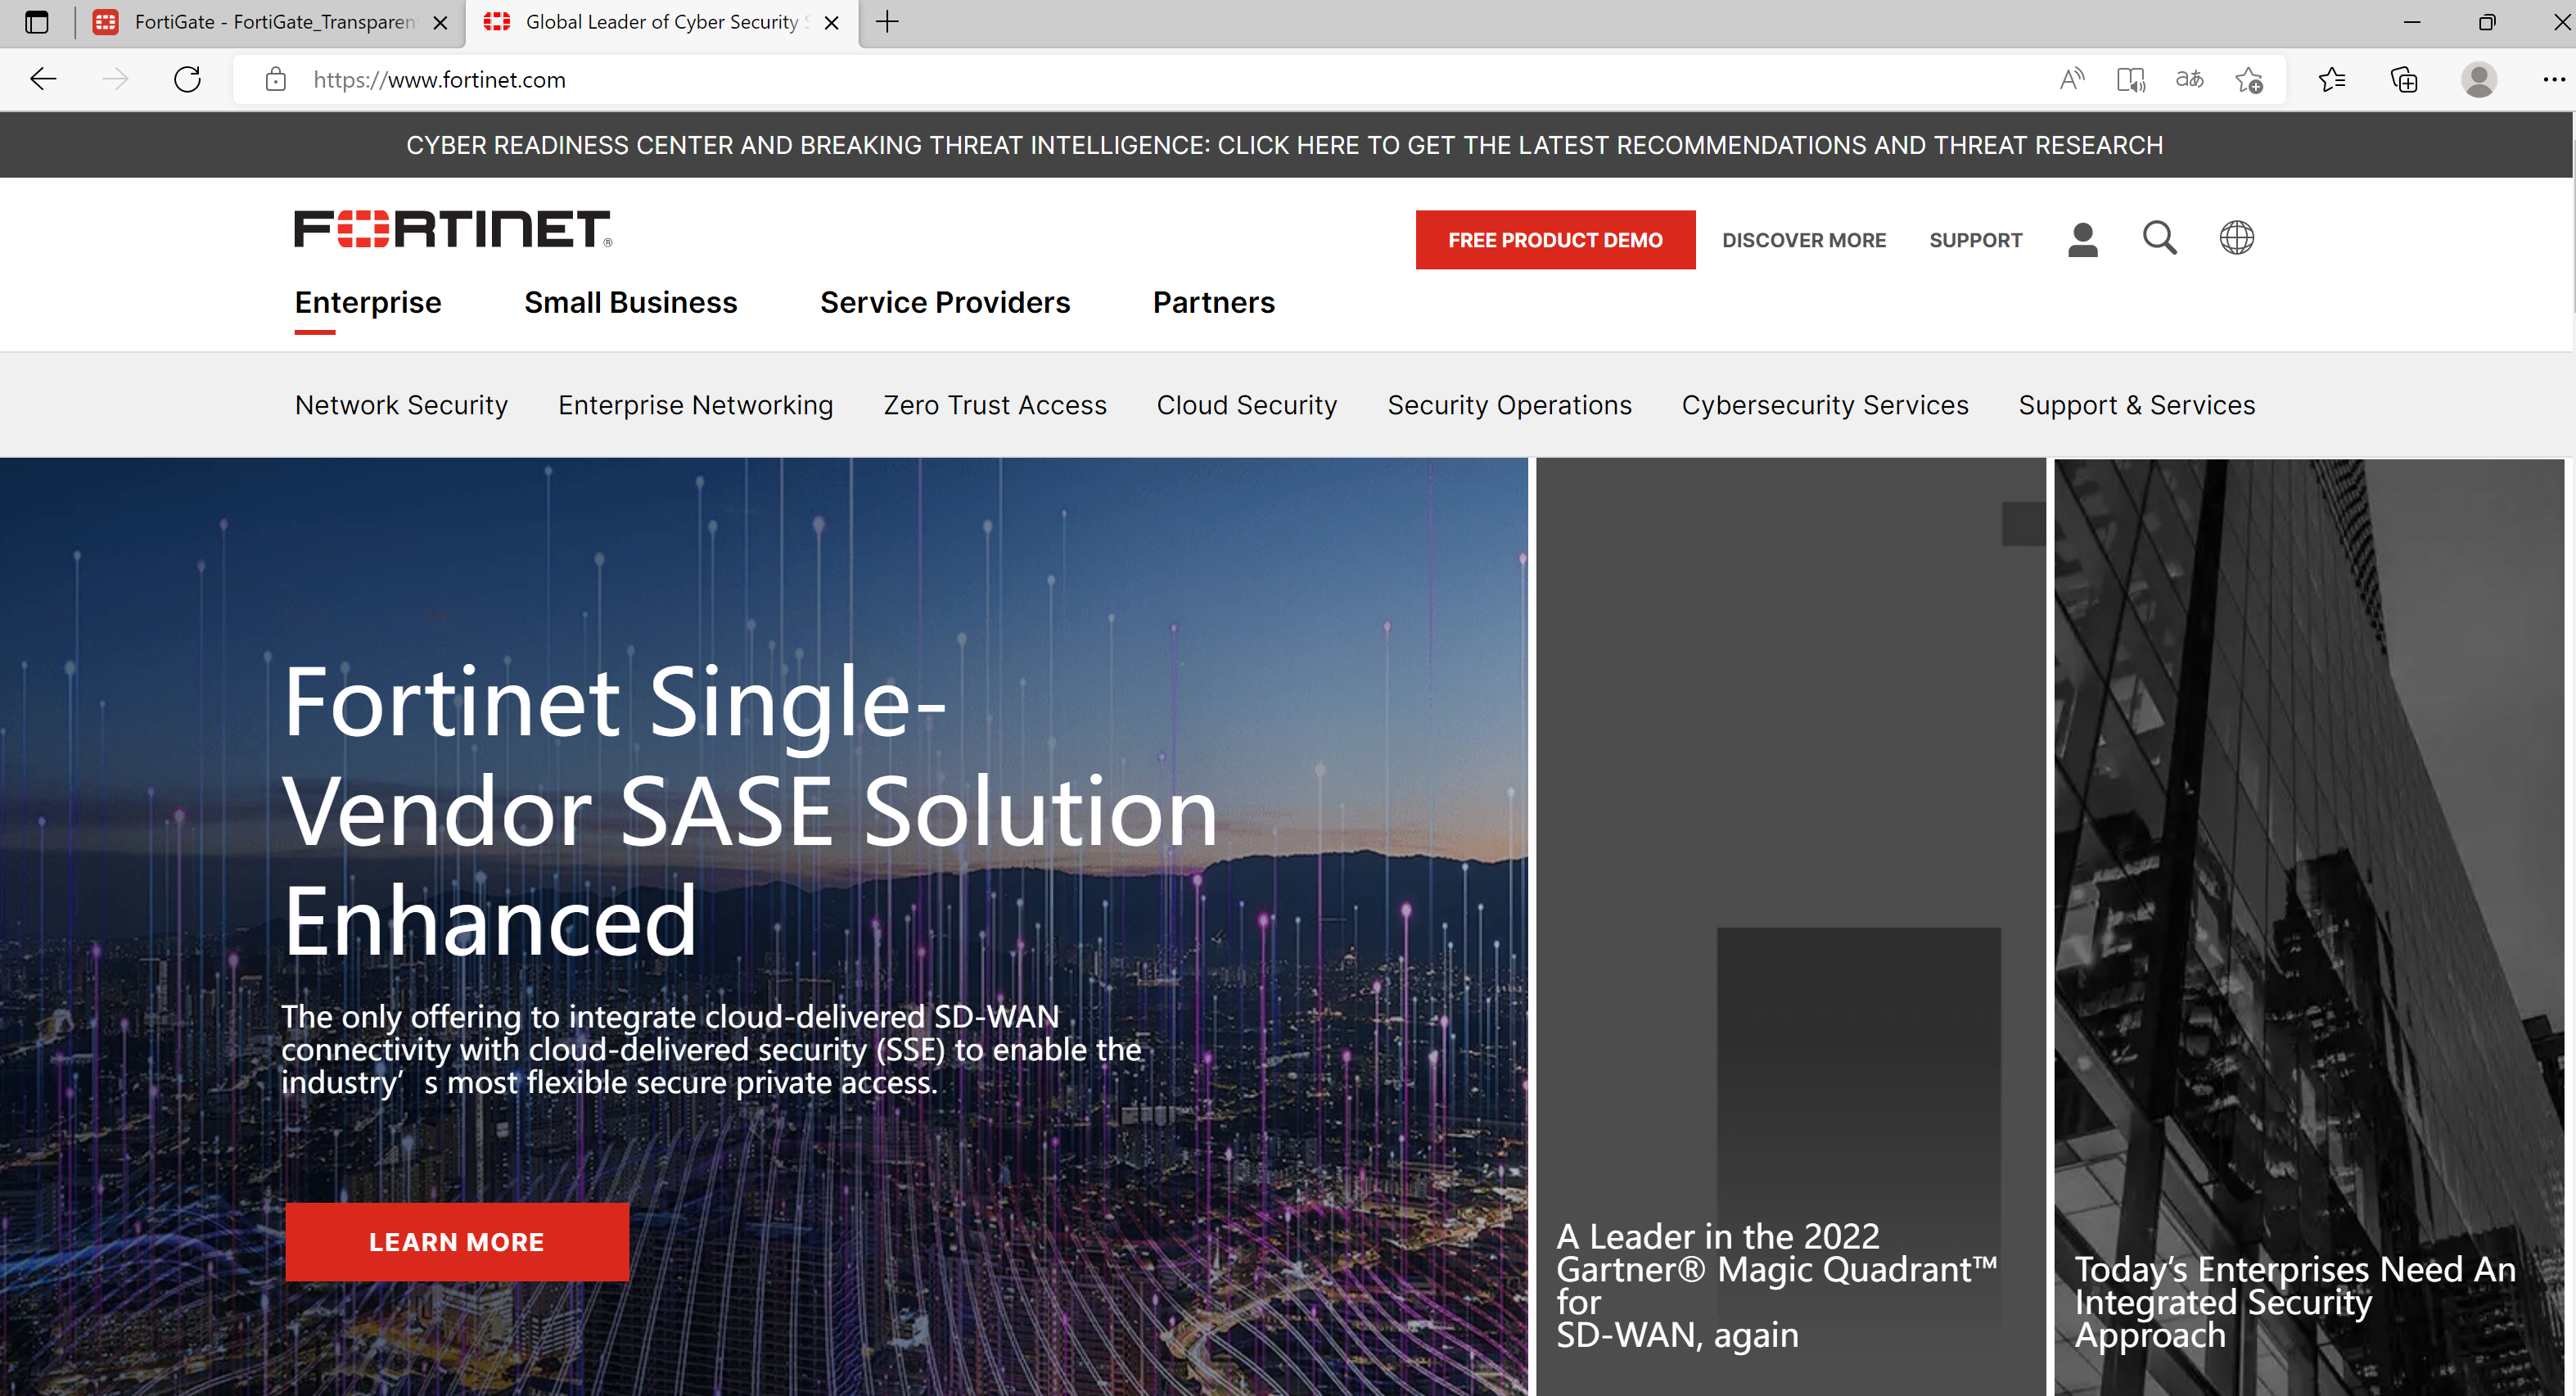Image resolution: width=2576 pixels, height=1396 pixels.
Task: Click the browser refresh icon
Action: [187, 79]
